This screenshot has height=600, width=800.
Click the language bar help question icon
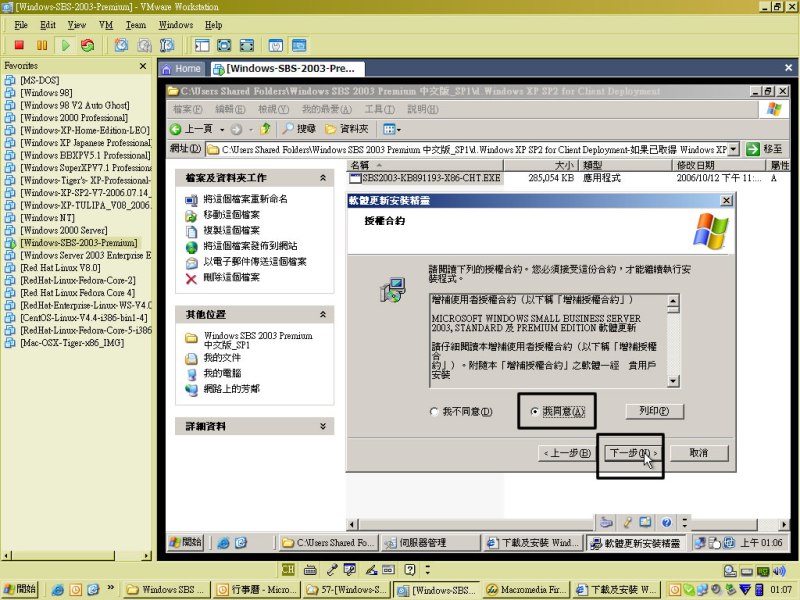click(410, 569)
